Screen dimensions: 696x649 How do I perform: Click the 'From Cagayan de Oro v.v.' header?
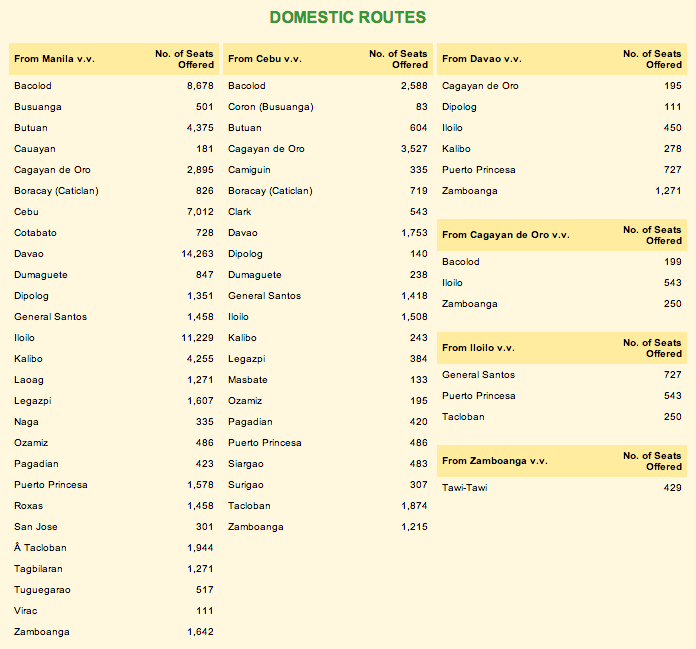coord(506,235)
